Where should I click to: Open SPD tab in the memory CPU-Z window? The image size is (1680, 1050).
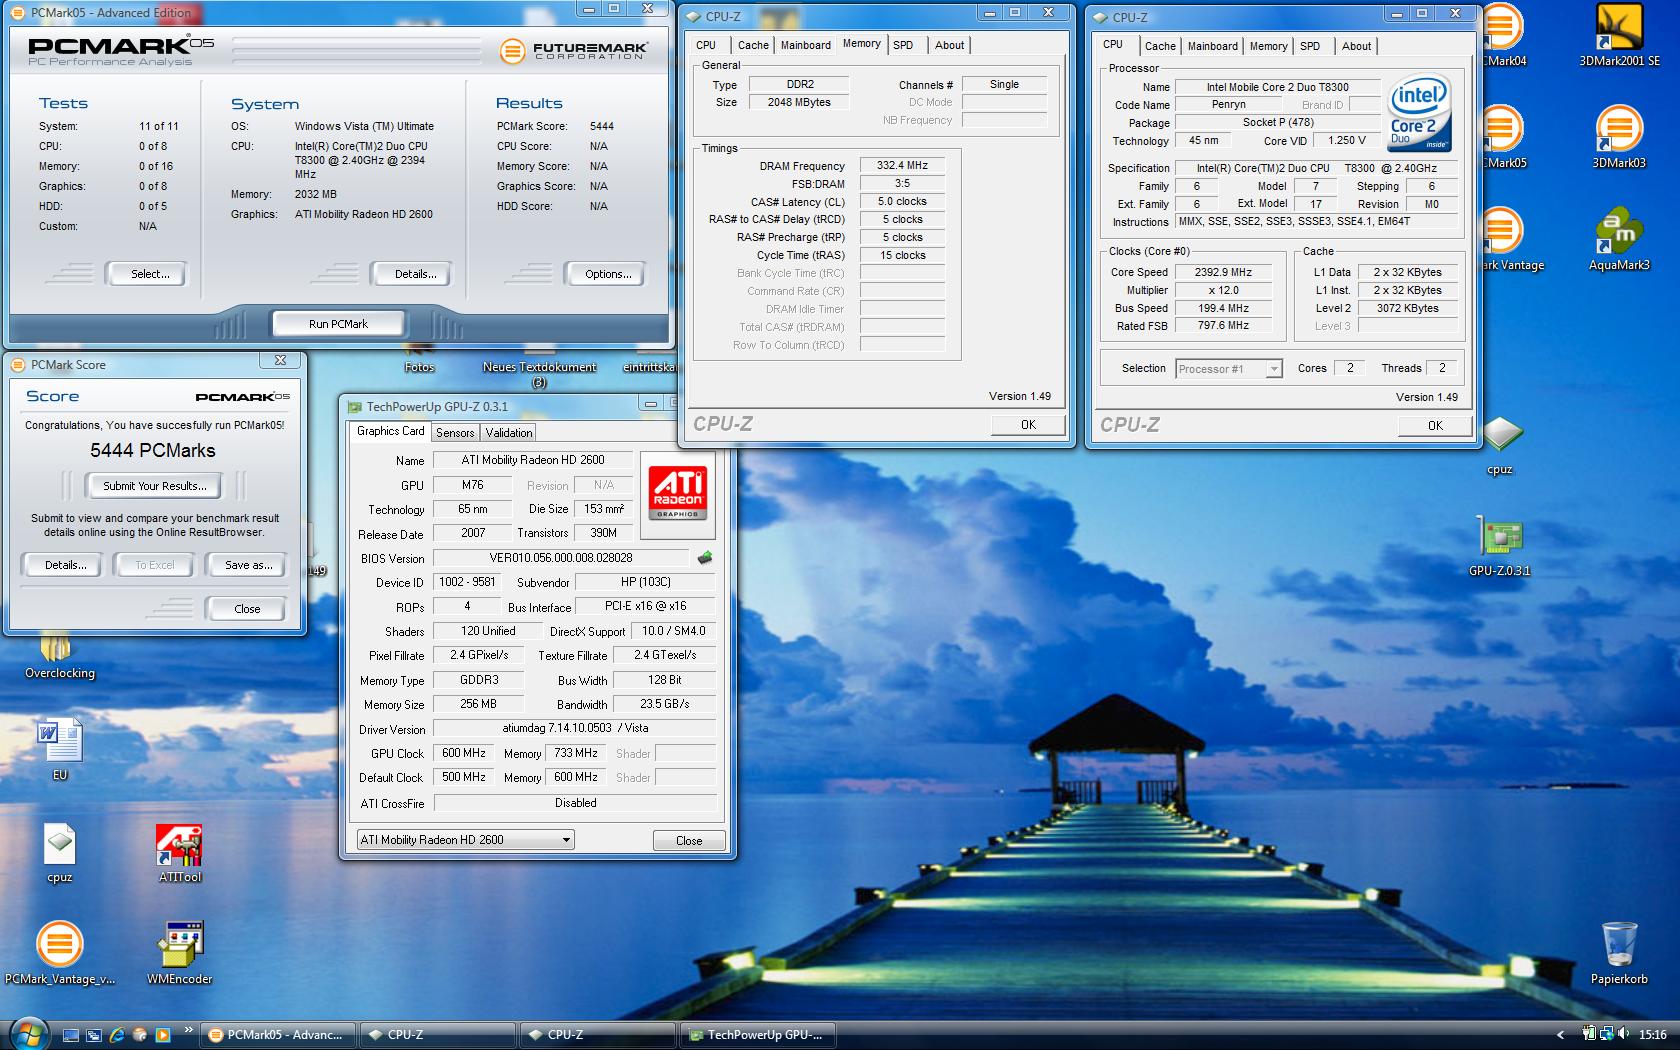pyautogui.click(x=903, y=45)
